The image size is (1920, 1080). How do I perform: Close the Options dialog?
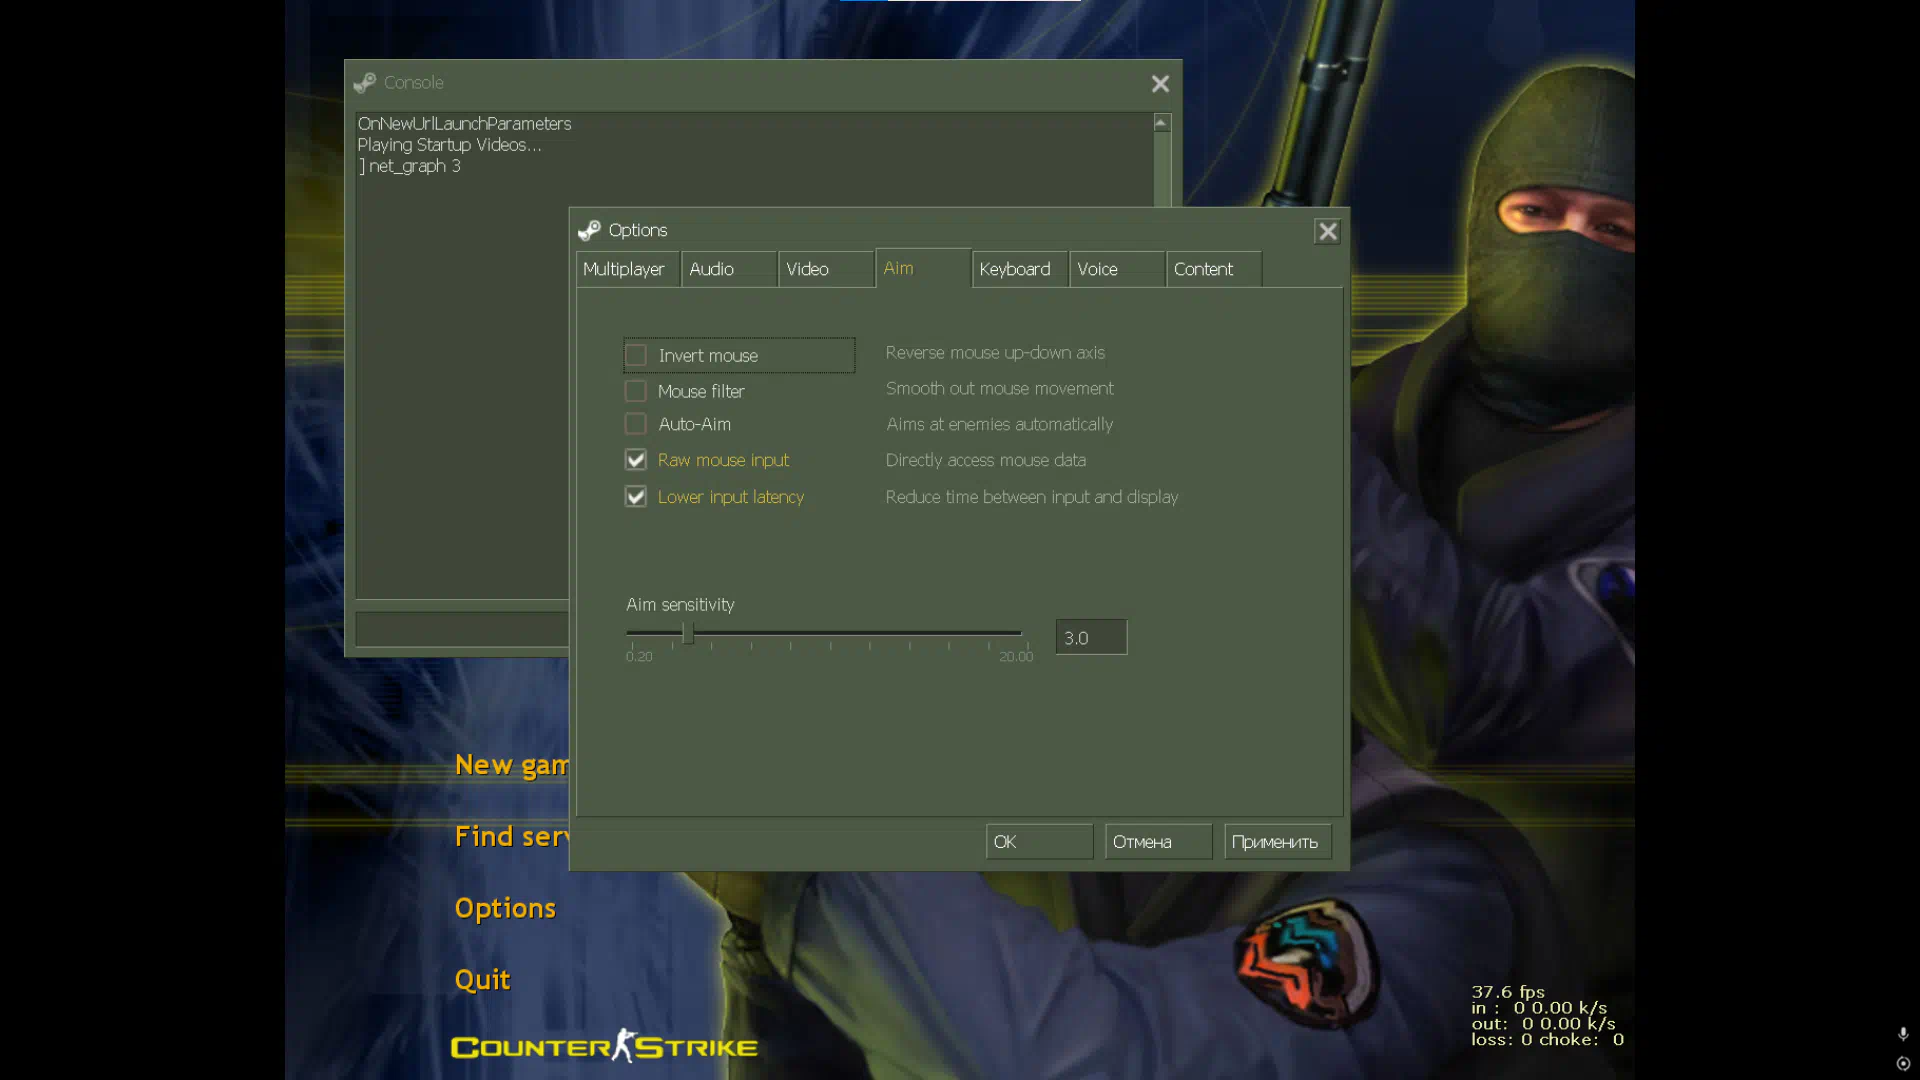pos(1327,232)
